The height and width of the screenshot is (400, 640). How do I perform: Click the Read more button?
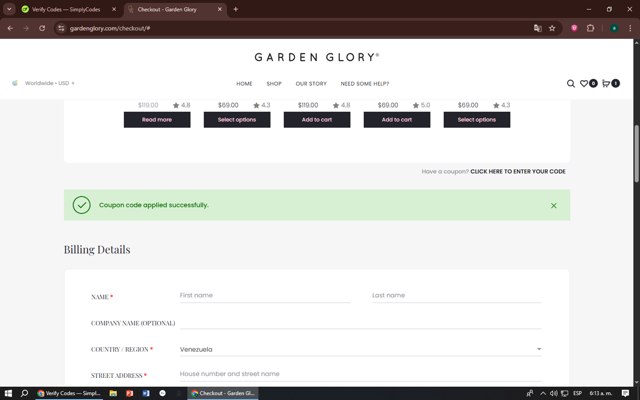click(157, 120)
